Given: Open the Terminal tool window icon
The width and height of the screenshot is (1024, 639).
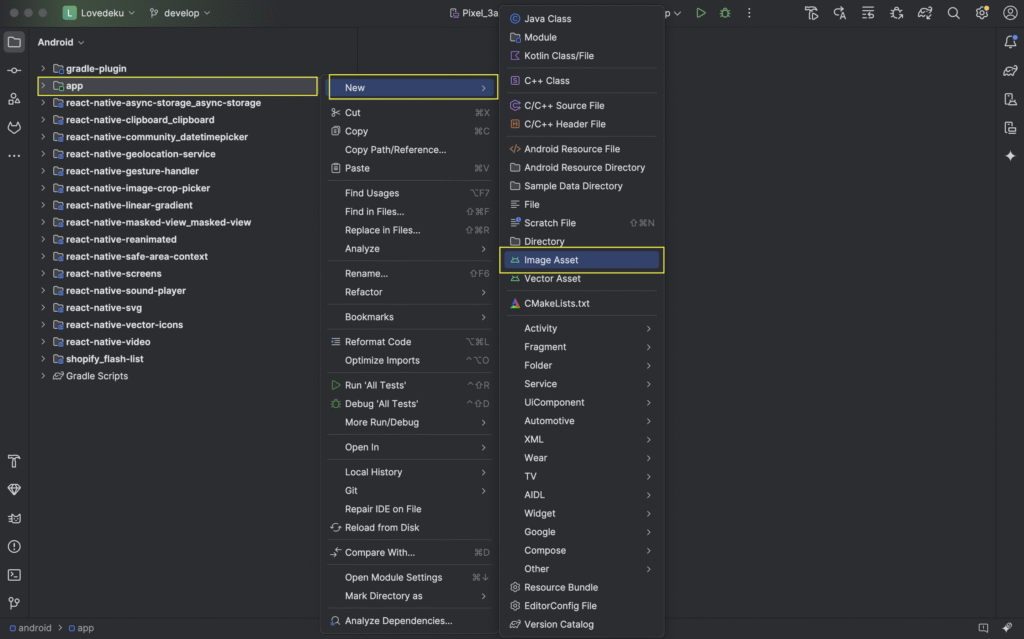Looking at the screenshot, I should (14, 575).
